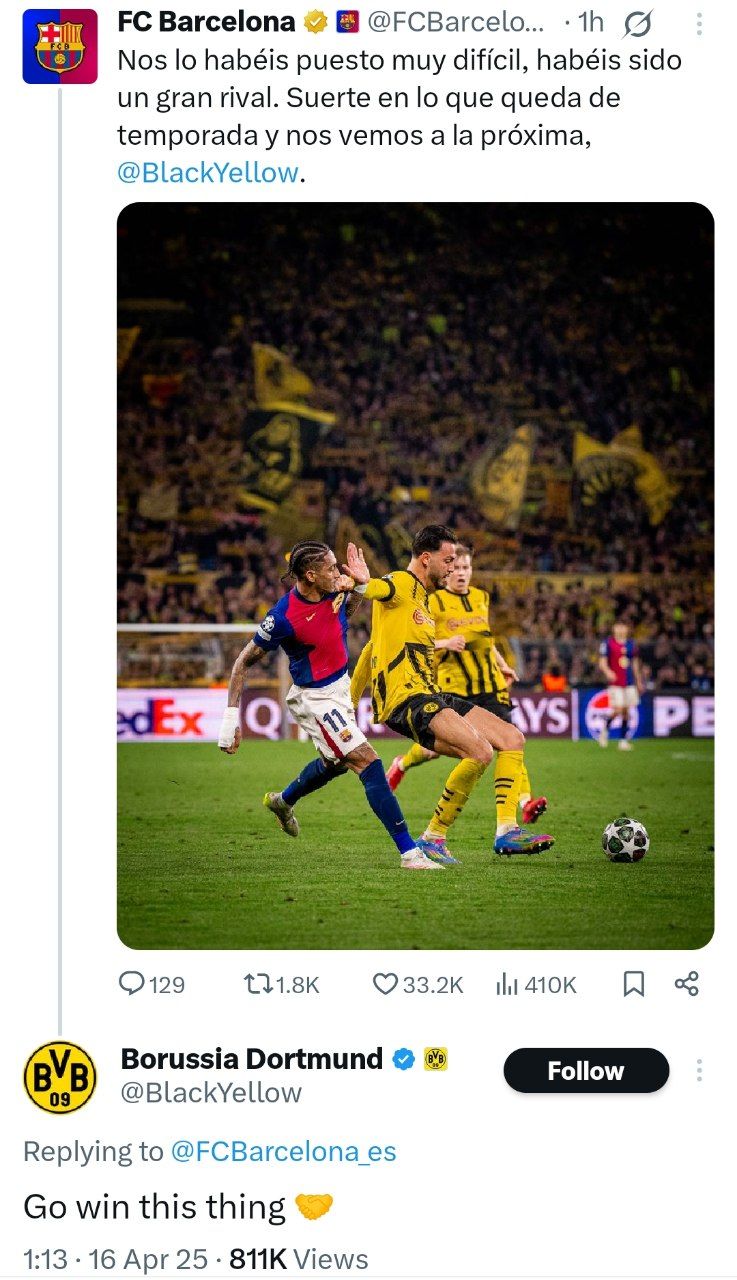Tap Borussia Dortmund blue verified badge

coord(403,1059)
